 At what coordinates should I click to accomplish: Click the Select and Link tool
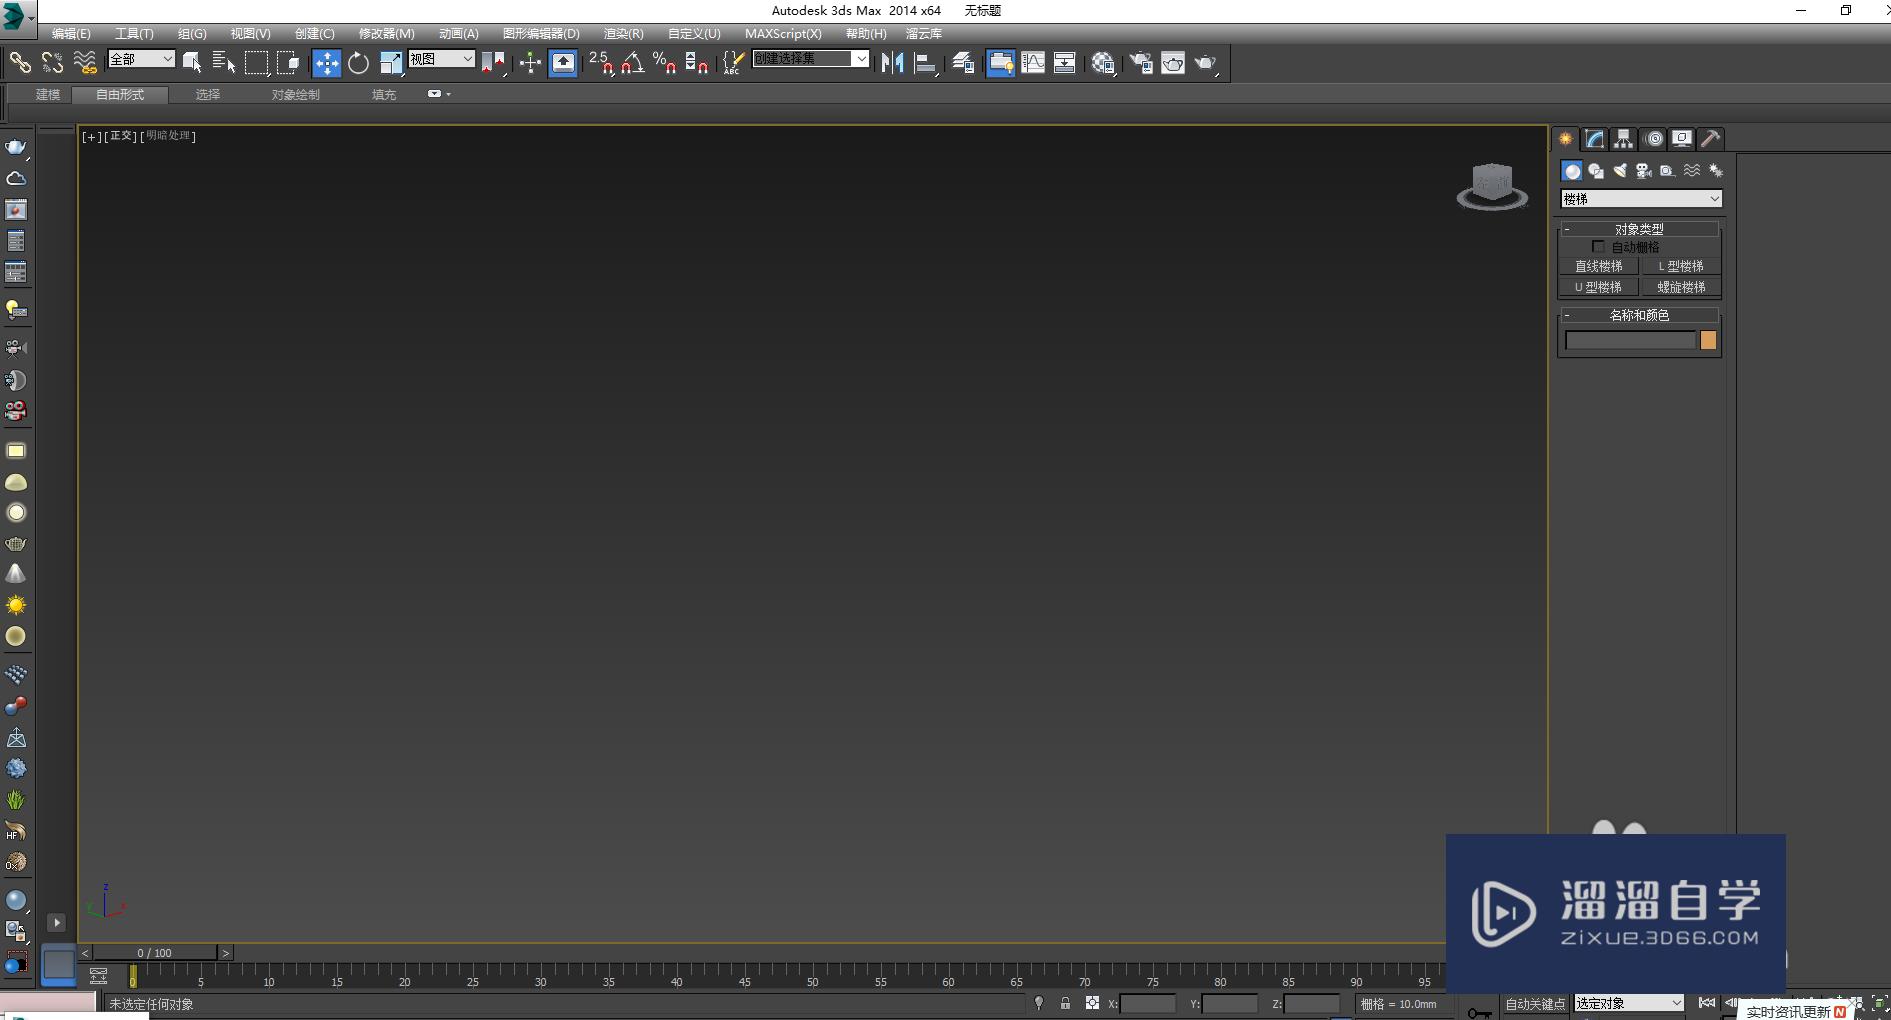point(20,63)
